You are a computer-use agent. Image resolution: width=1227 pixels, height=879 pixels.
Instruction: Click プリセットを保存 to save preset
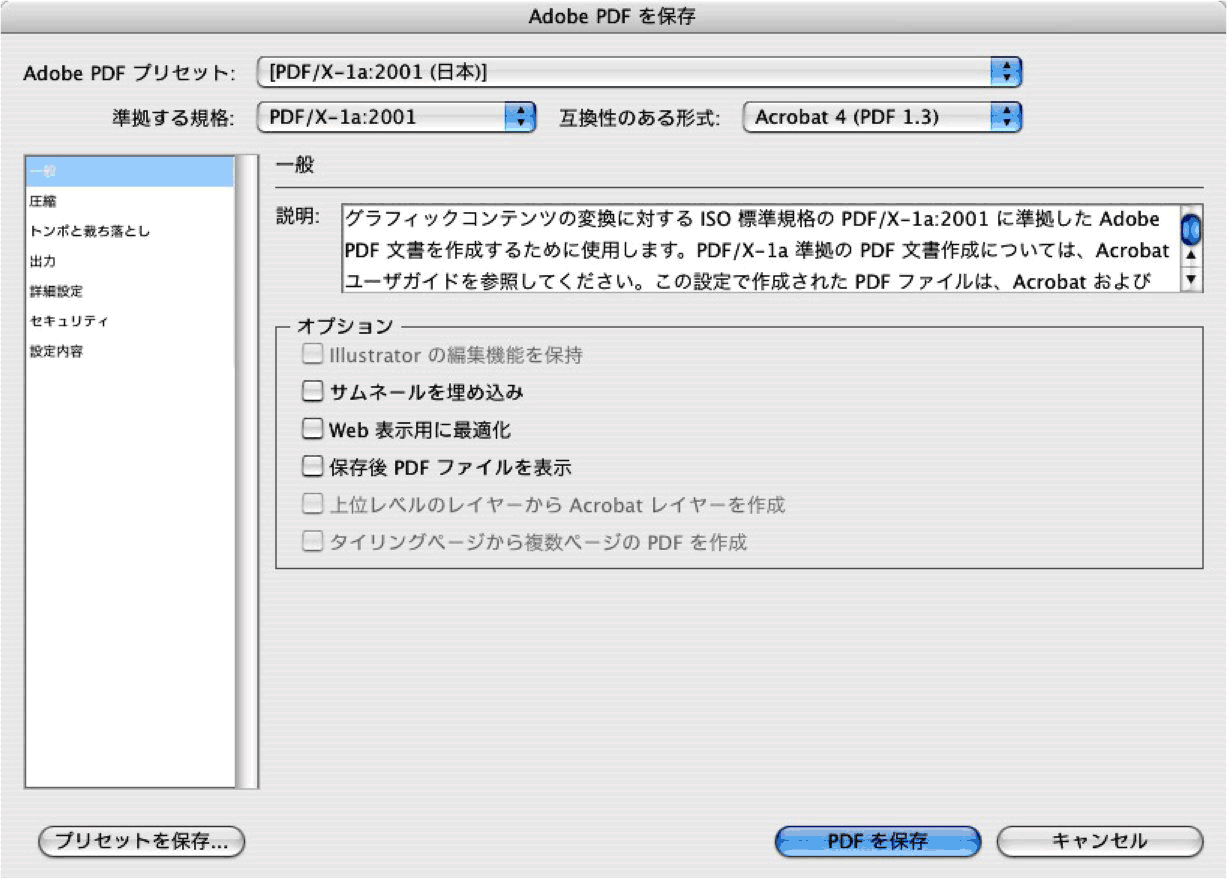click(140, 843)
